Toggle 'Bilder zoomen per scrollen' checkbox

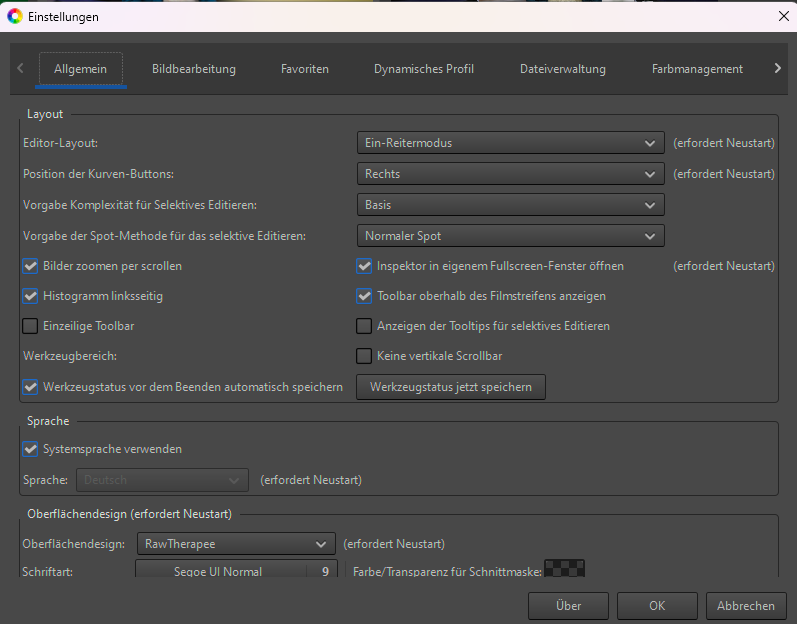(x=30, y=267)
